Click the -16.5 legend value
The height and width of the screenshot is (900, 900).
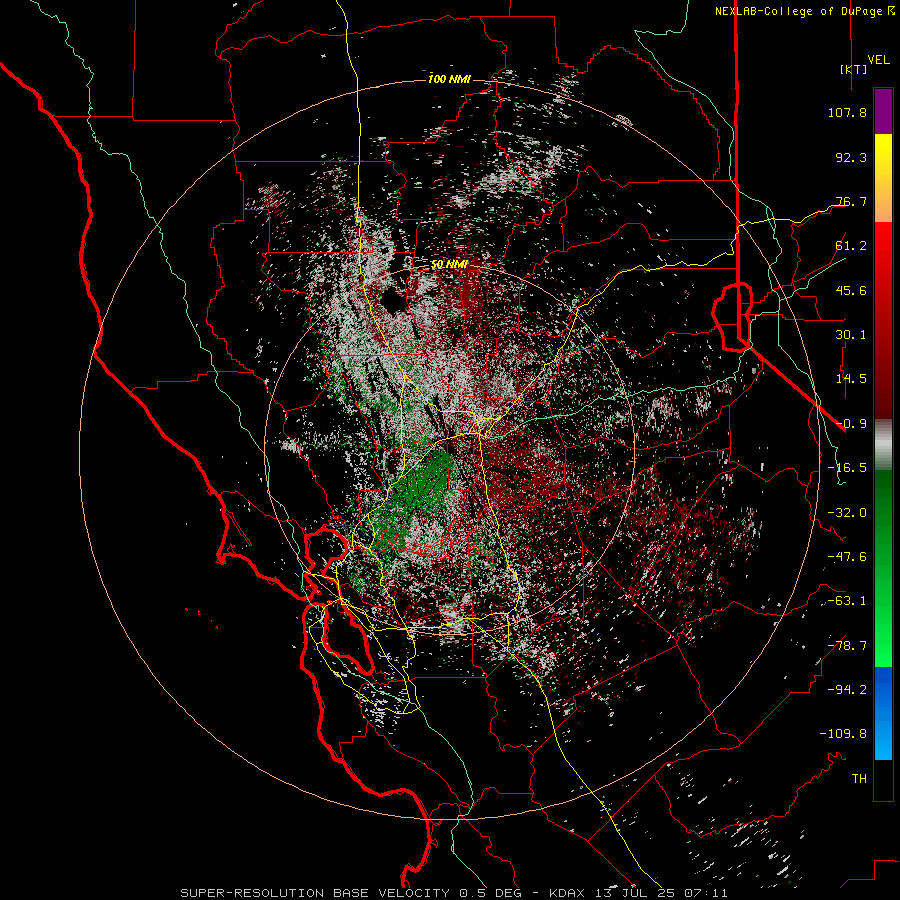coord(847,468)
